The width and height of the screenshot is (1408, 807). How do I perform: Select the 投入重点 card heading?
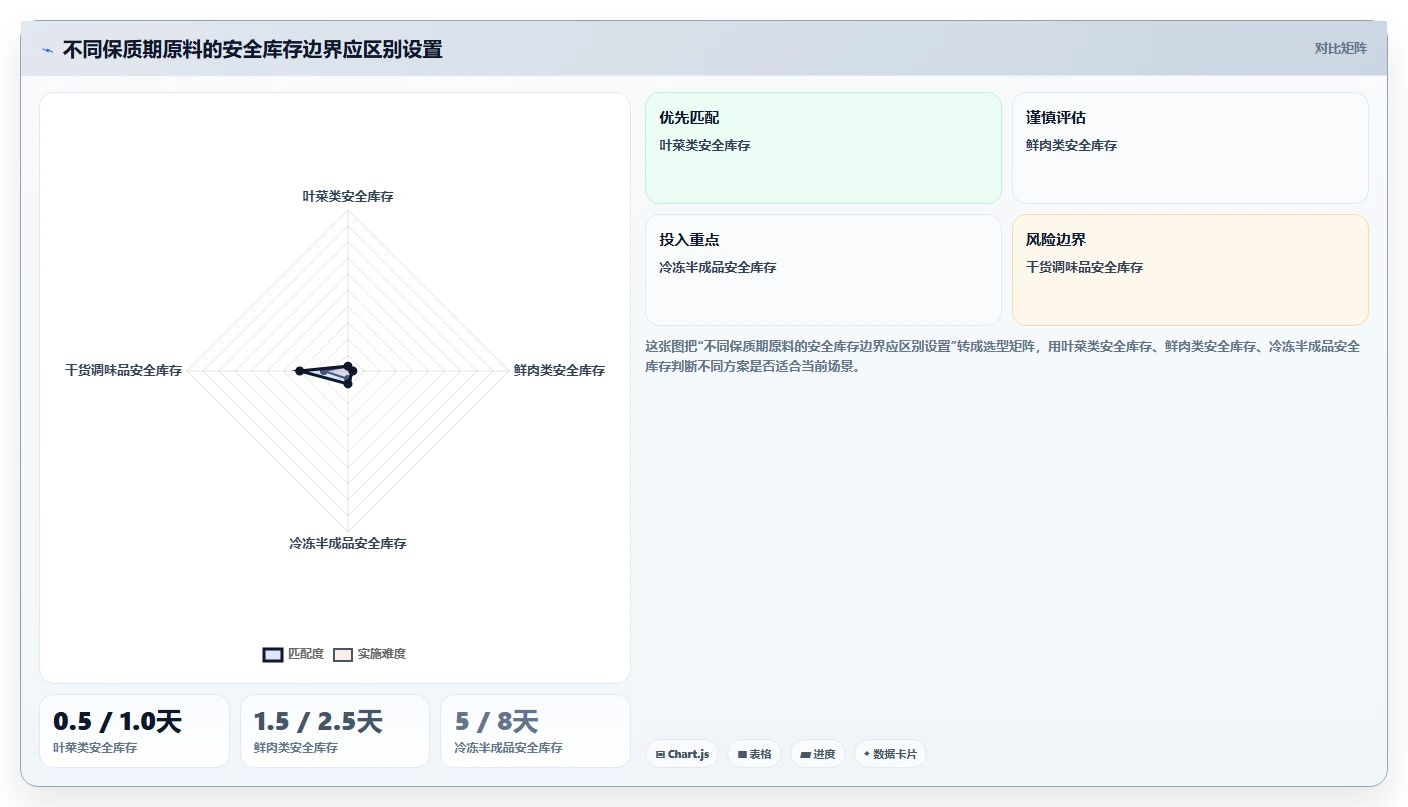[x=689, y=240]
